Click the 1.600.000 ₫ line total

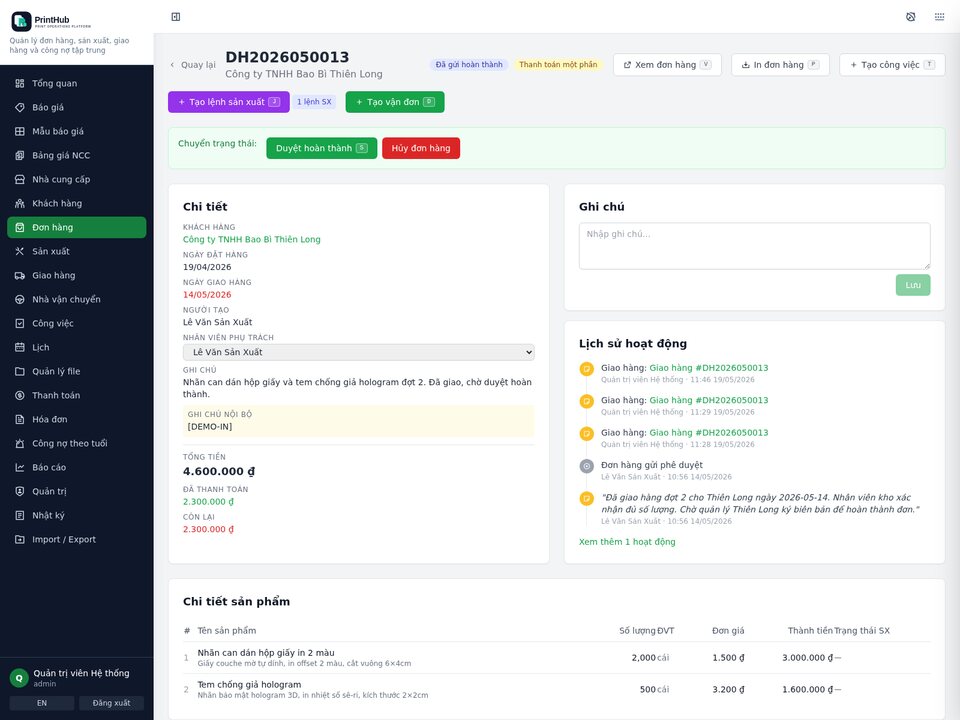pos(807,689)
